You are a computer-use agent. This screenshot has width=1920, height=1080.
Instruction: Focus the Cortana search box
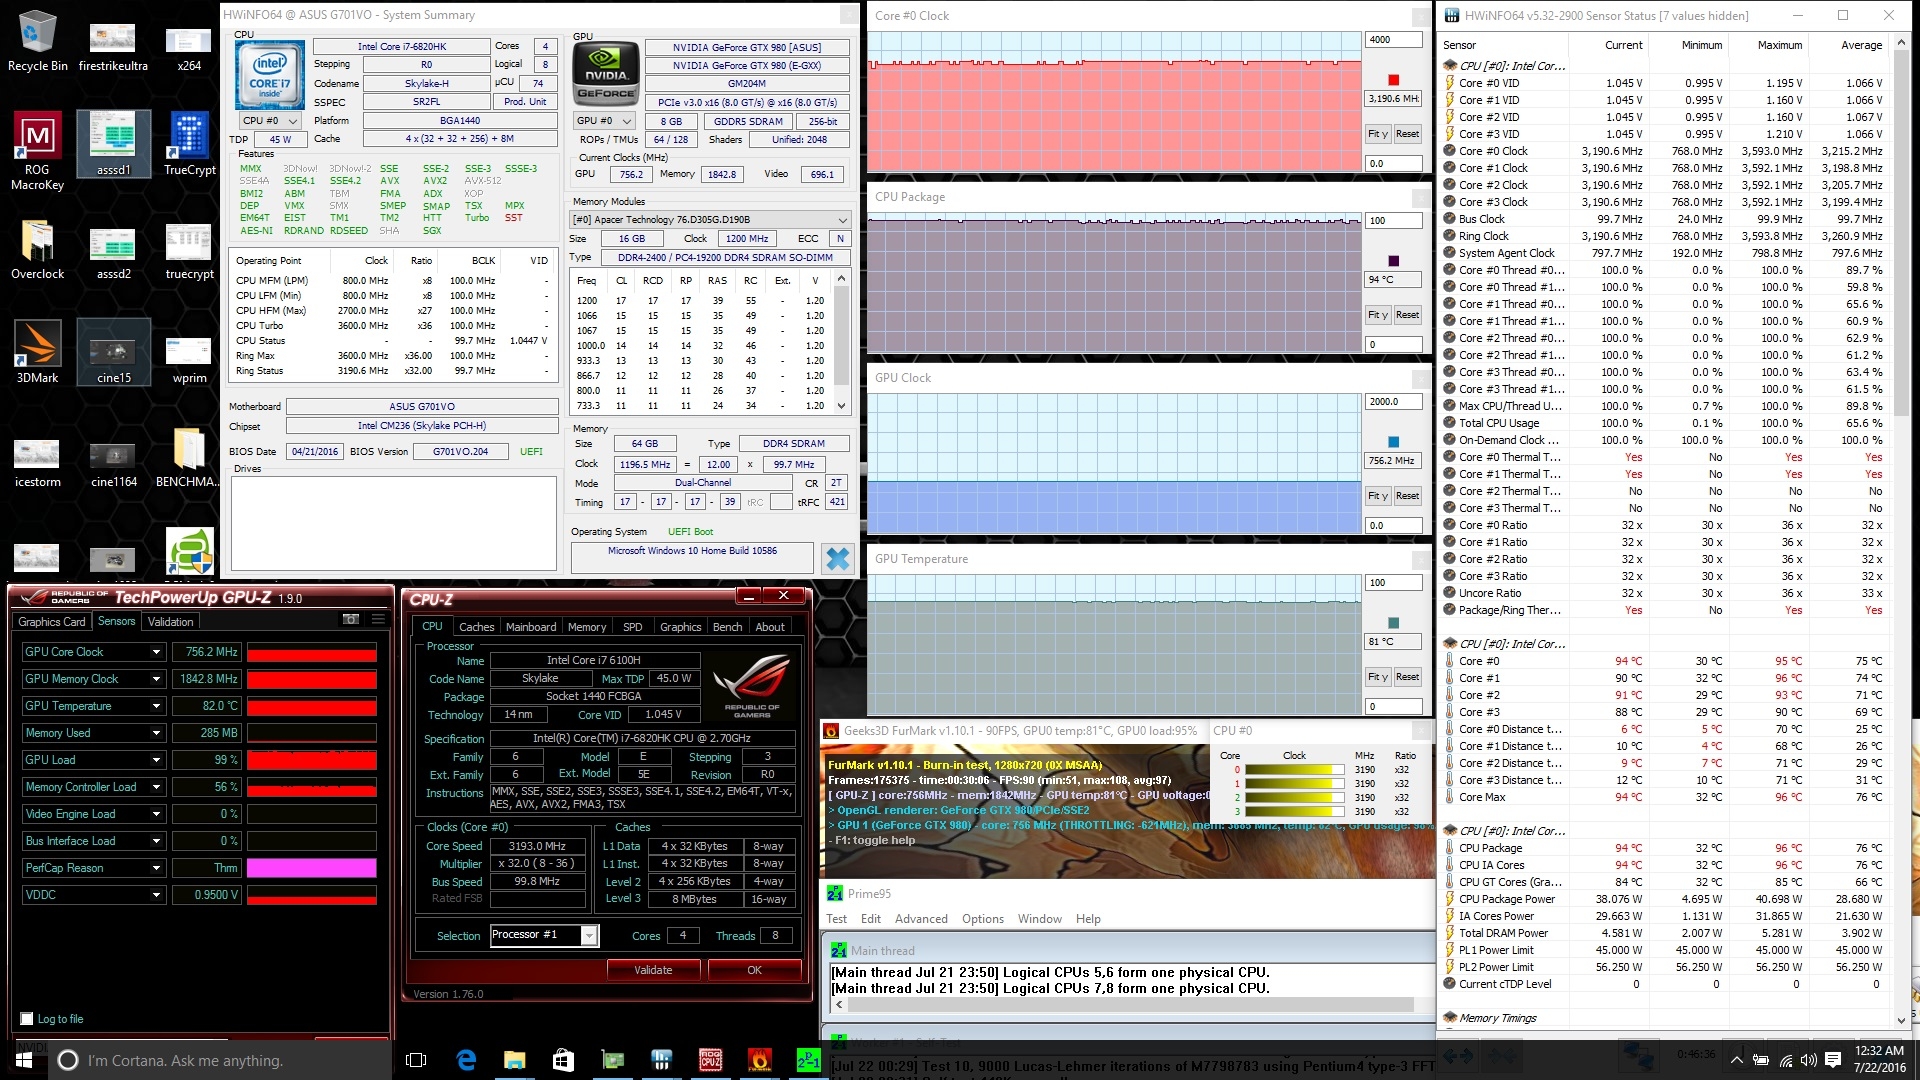tap(220, 1060)
